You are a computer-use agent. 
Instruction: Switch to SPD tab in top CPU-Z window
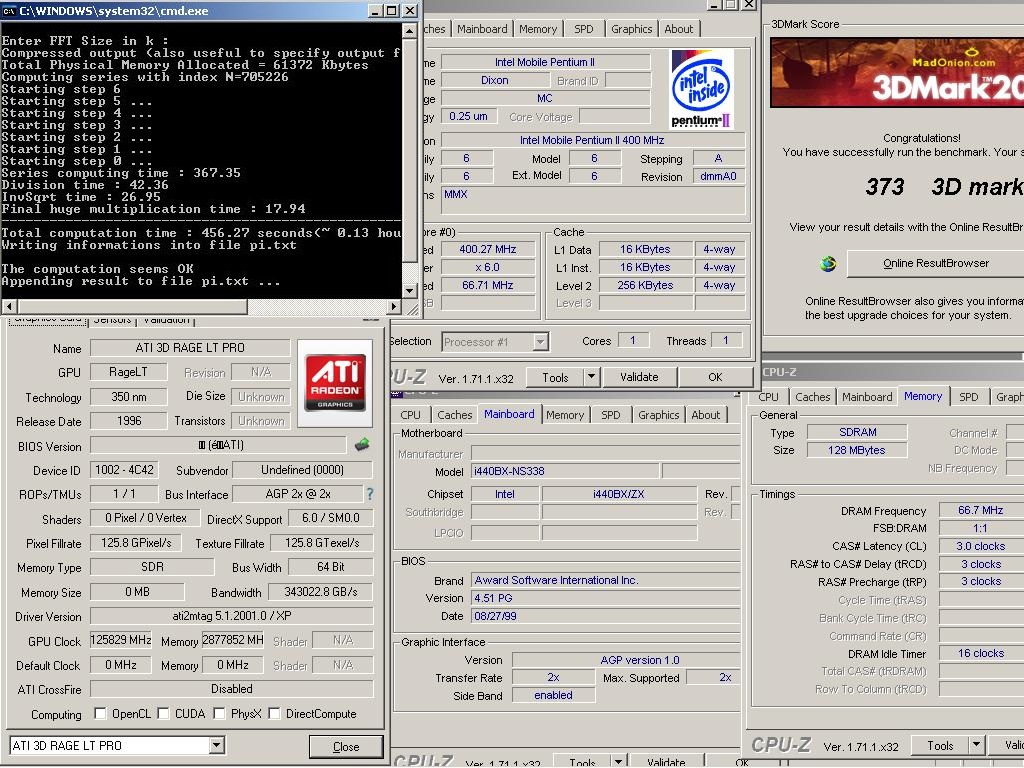(x=584, y=29)
